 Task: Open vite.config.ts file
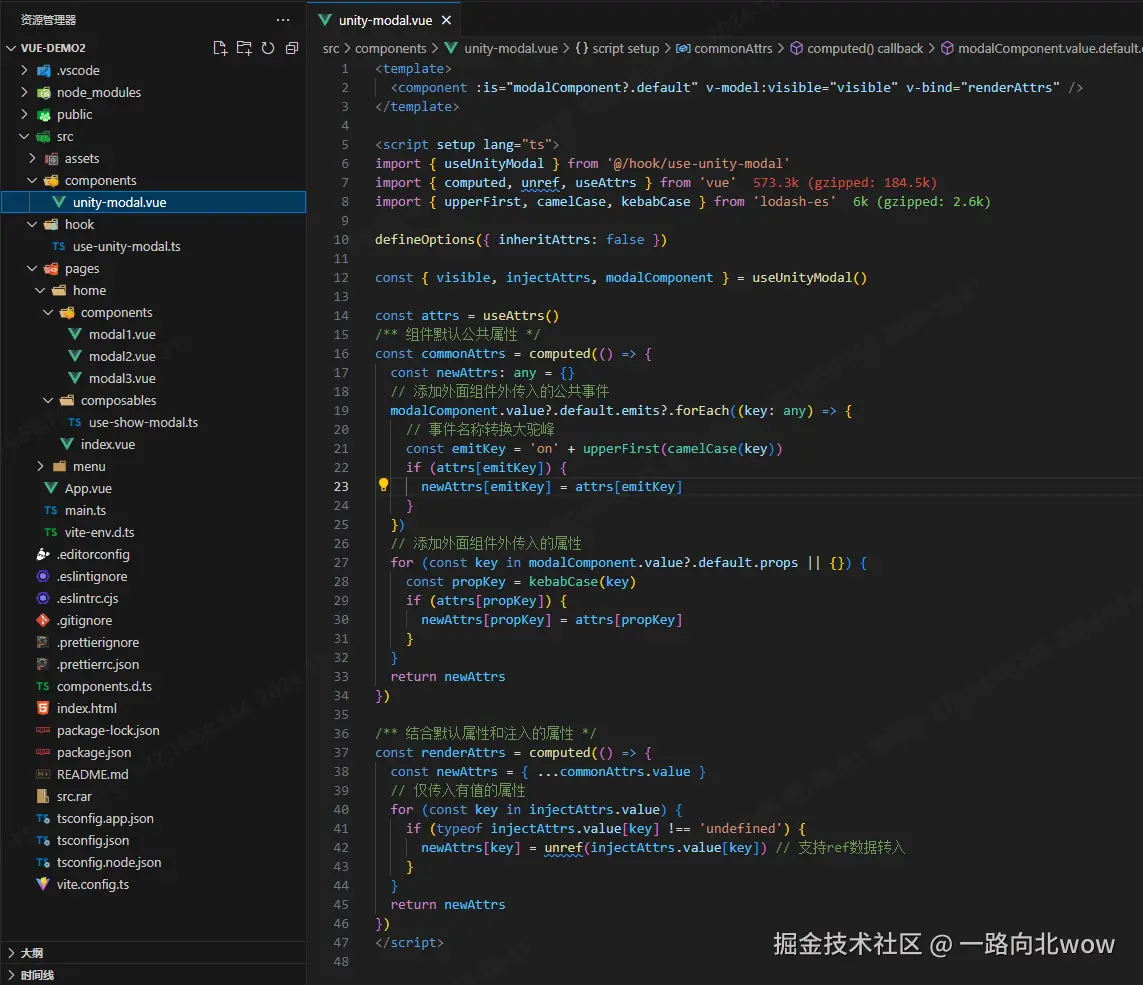point(153,884)
